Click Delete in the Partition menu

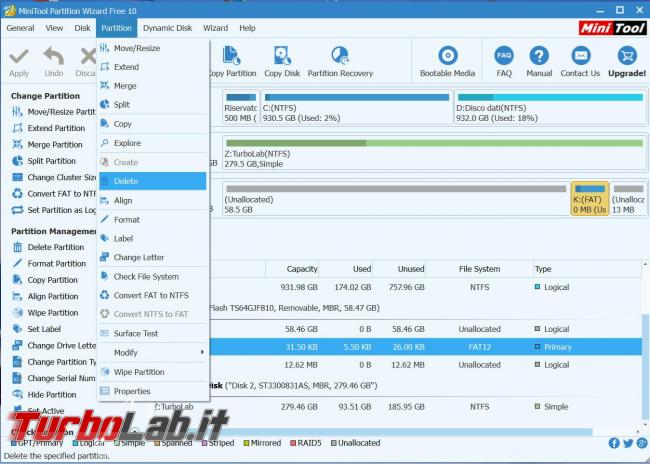(153, 181)
